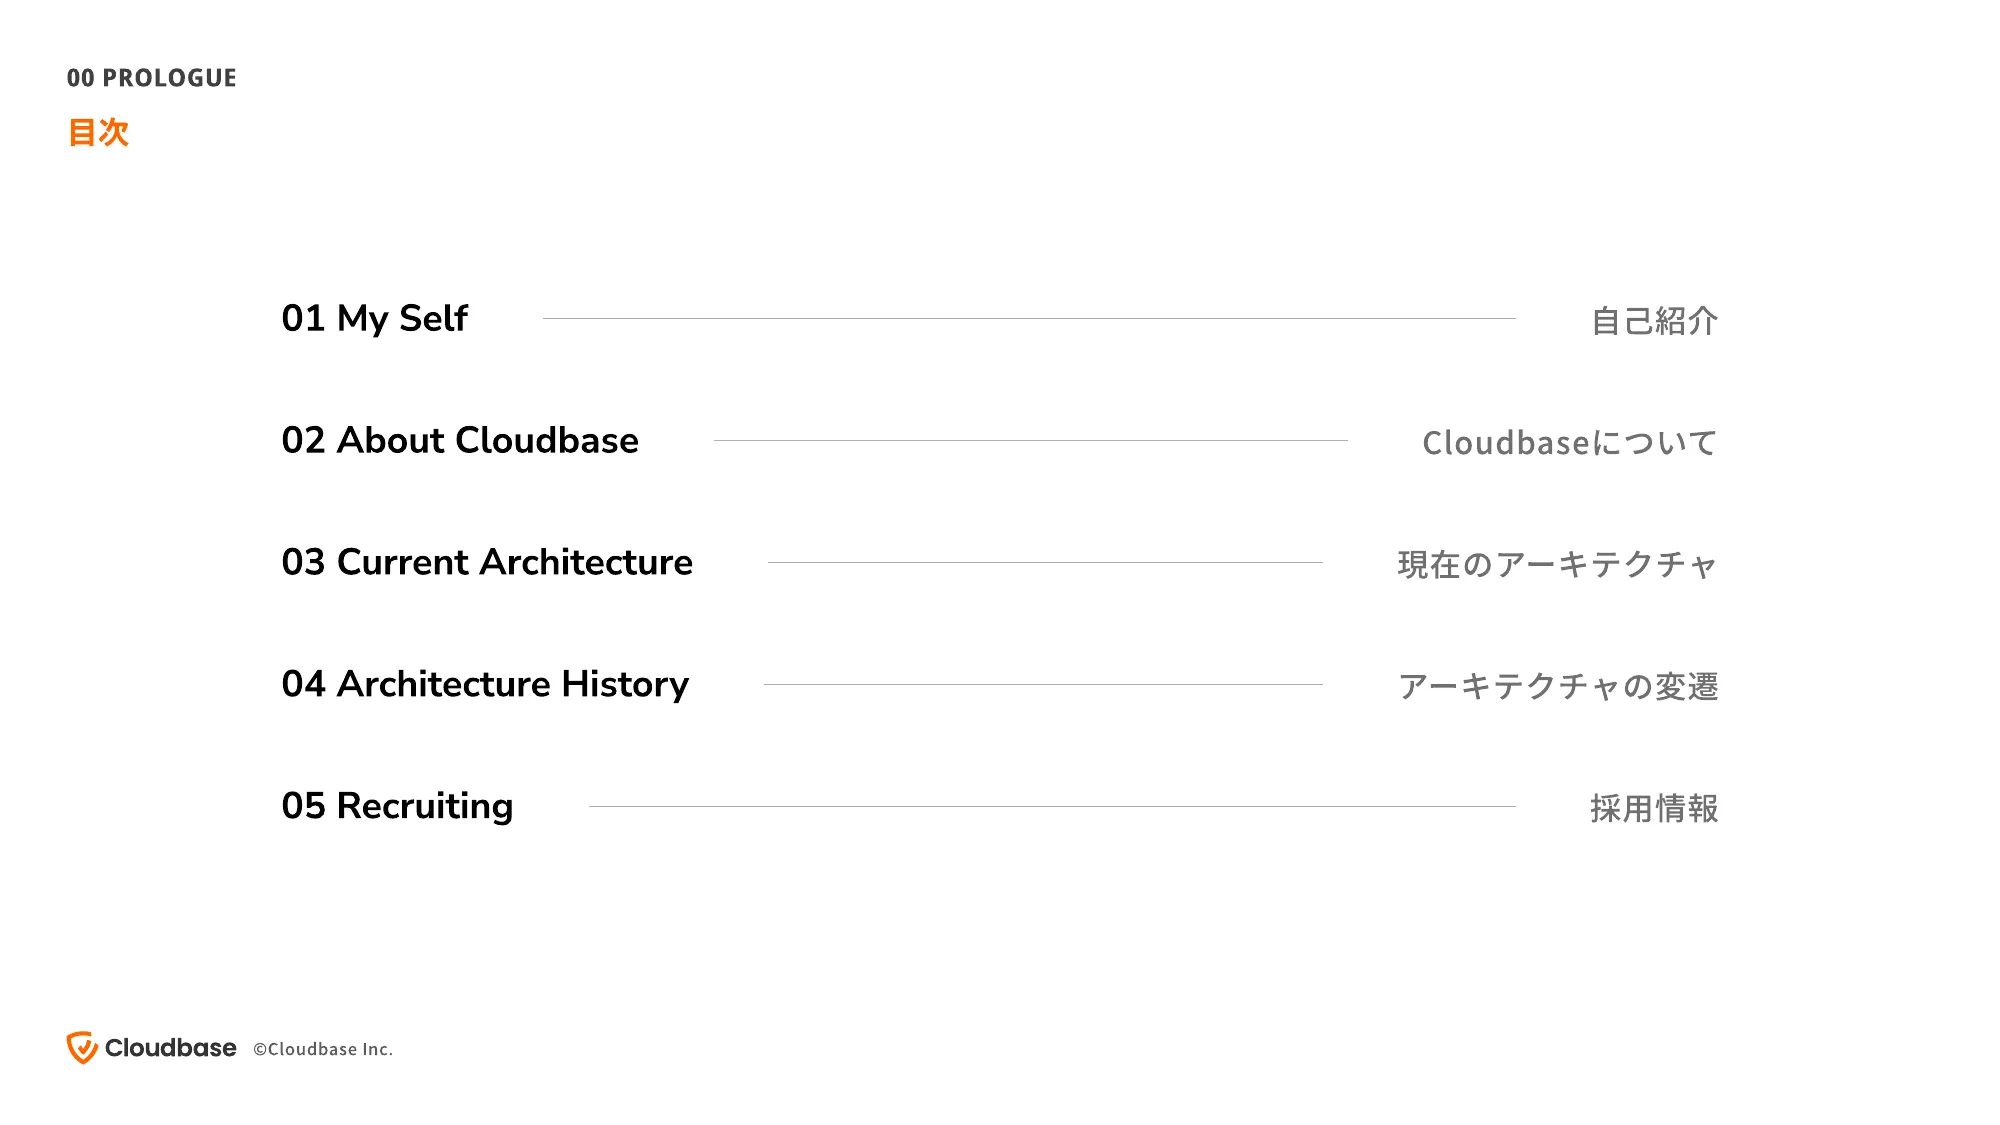The width and height of the screenshot is (2000, 1125).
Task: Click the line beside Architecture History
Action: (1043, 684)
